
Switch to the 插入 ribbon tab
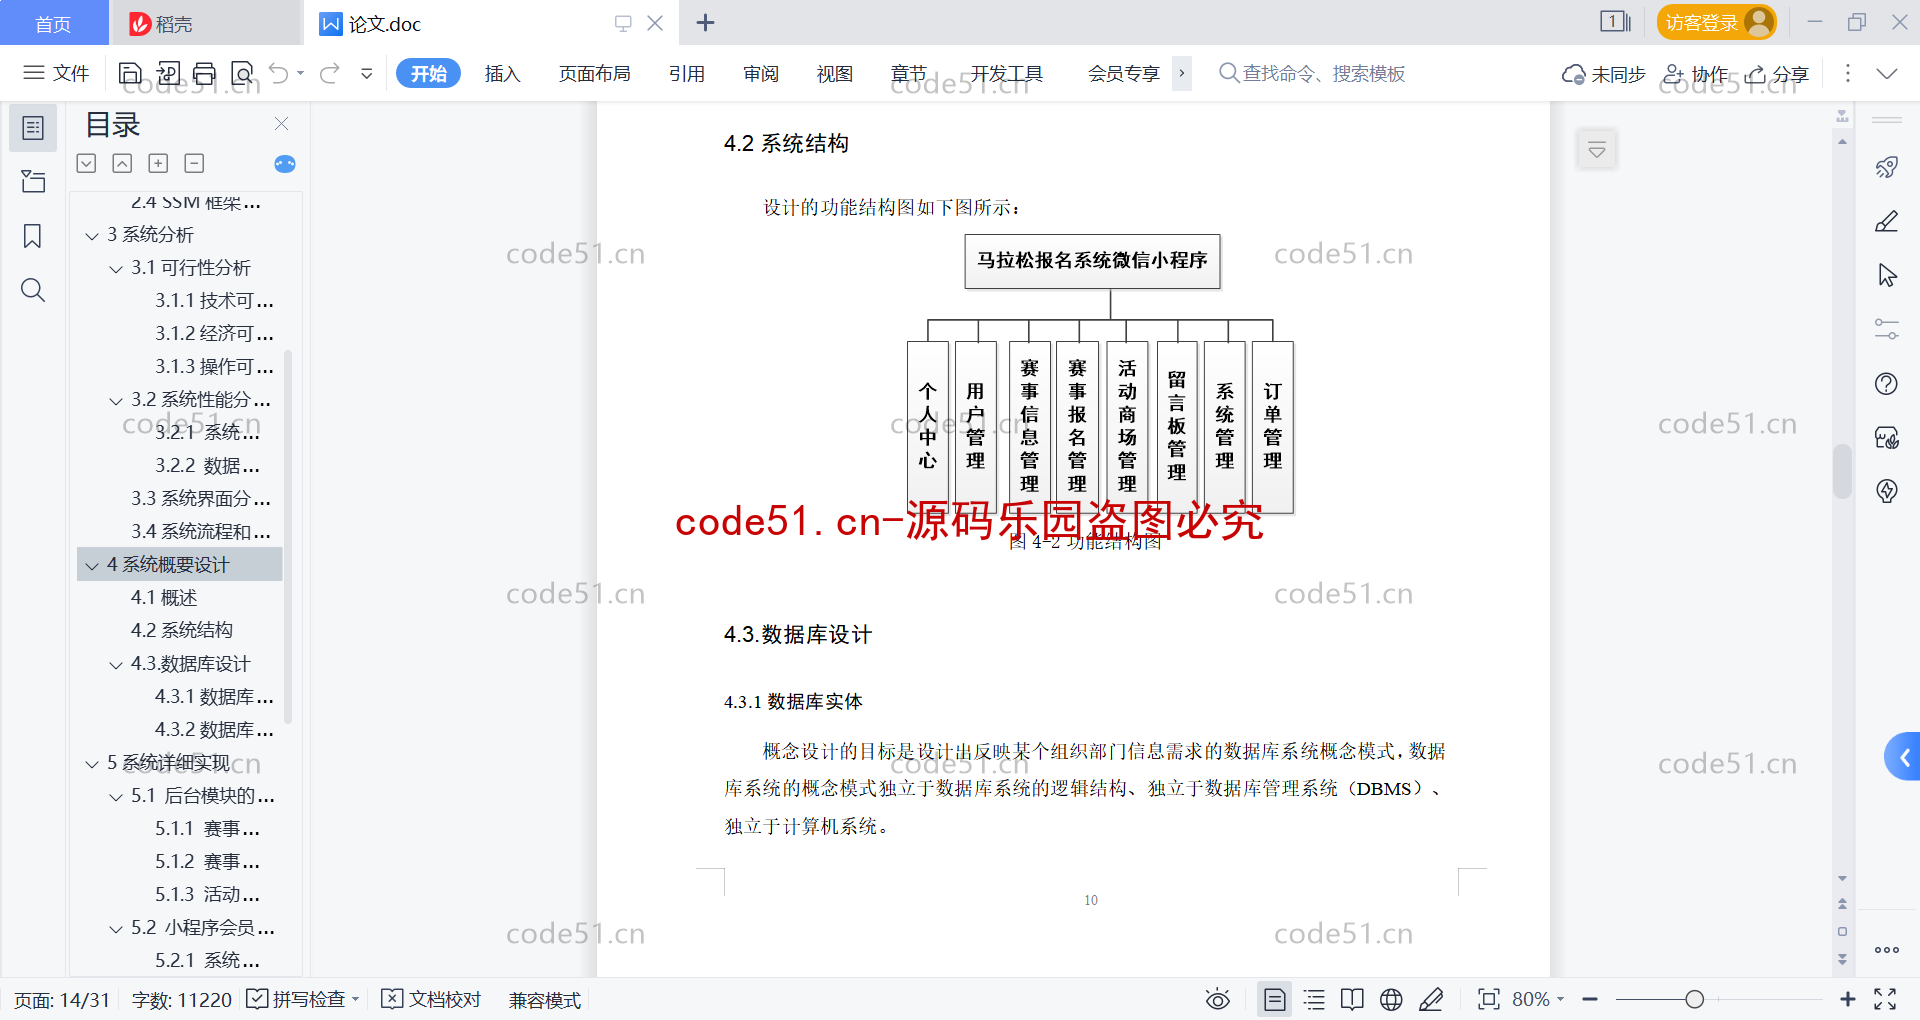pos(502,73)
